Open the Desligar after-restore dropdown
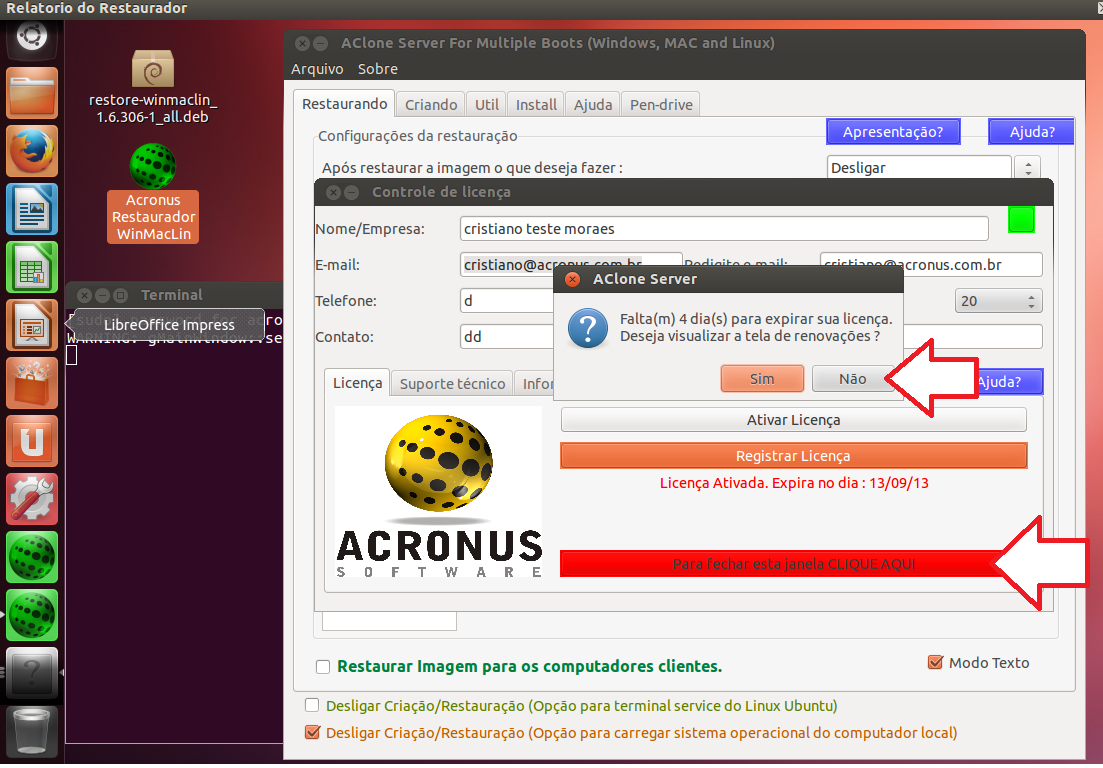The height and width of the screenshot is (768, 1103). [x=919, y=167]
